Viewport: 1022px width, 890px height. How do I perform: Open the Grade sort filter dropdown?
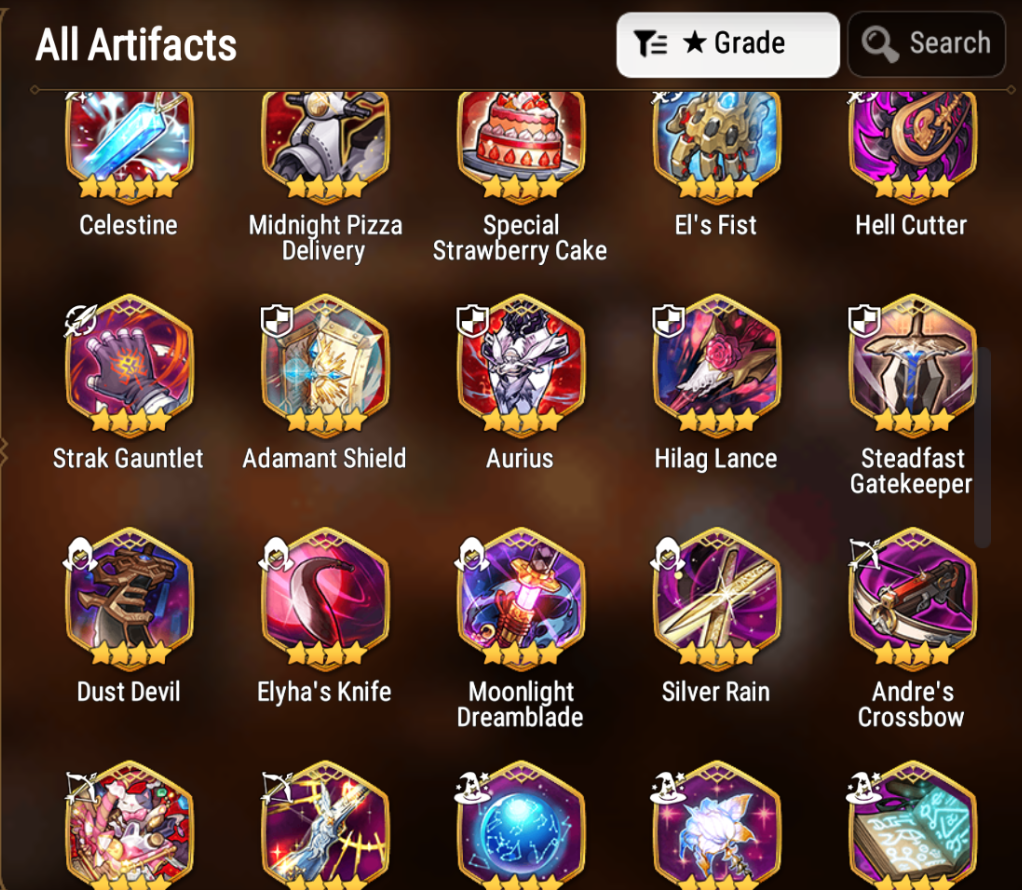point(727,44)
